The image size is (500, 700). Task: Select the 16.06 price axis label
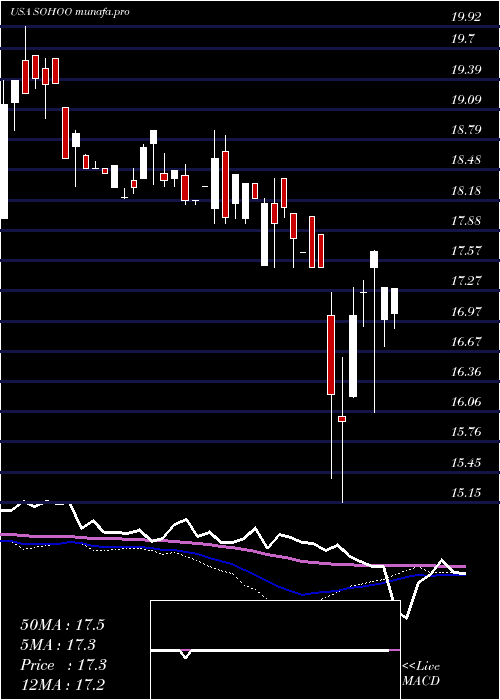coord(466,402)
